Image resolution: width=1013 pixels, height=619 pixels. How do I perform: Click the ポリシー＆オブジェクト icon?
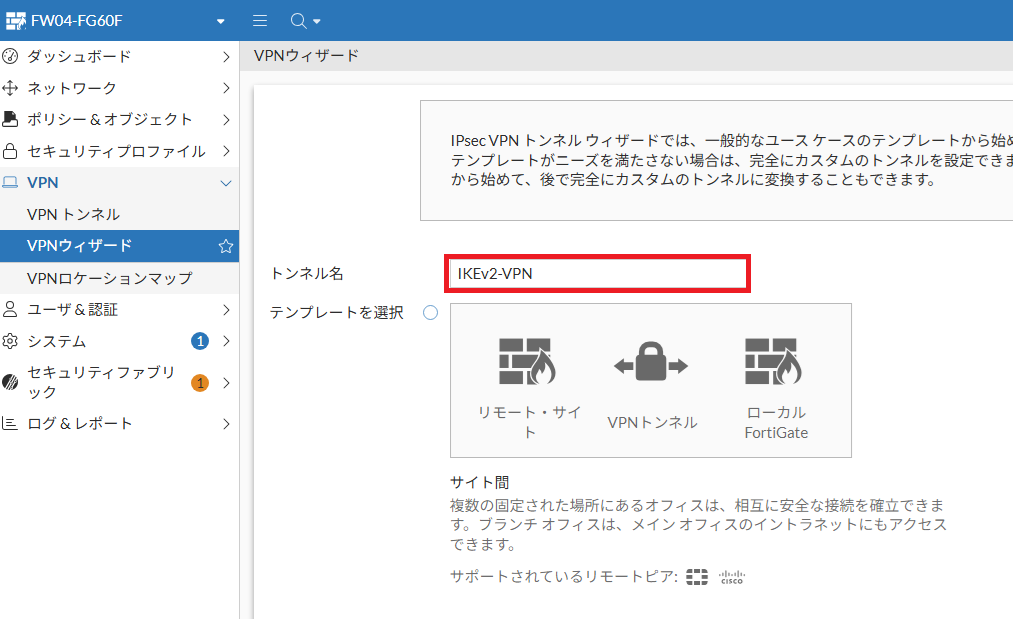click(10, 119)
